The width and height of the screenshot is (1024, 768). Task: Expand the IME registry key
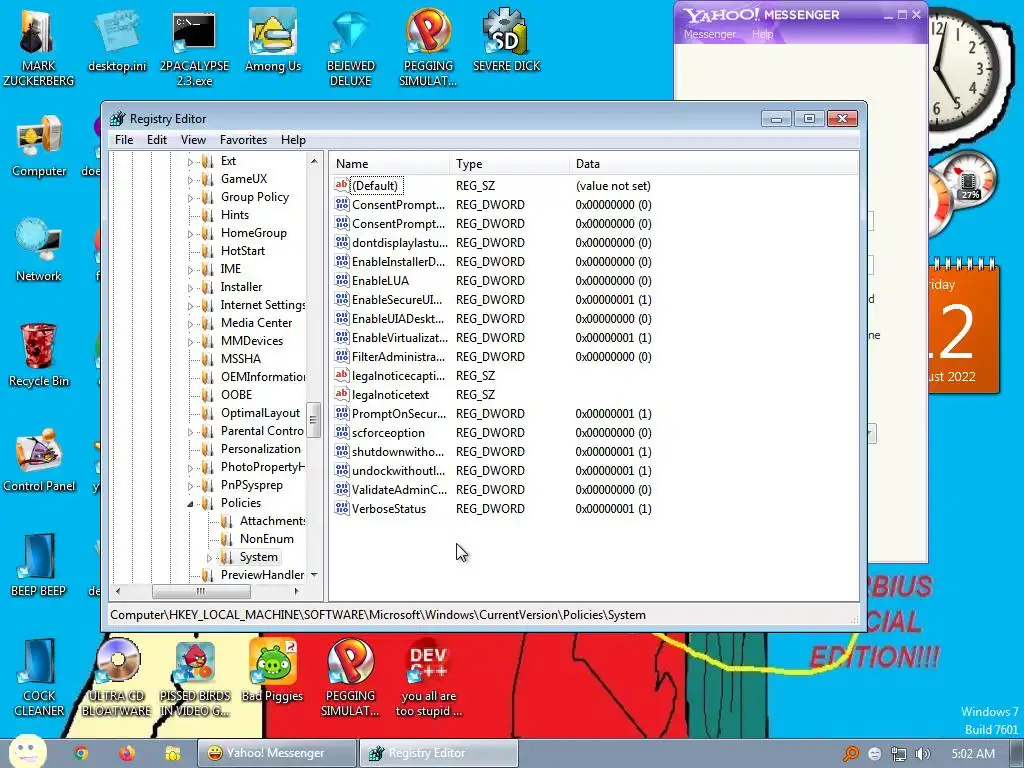(x=190, y=270)
